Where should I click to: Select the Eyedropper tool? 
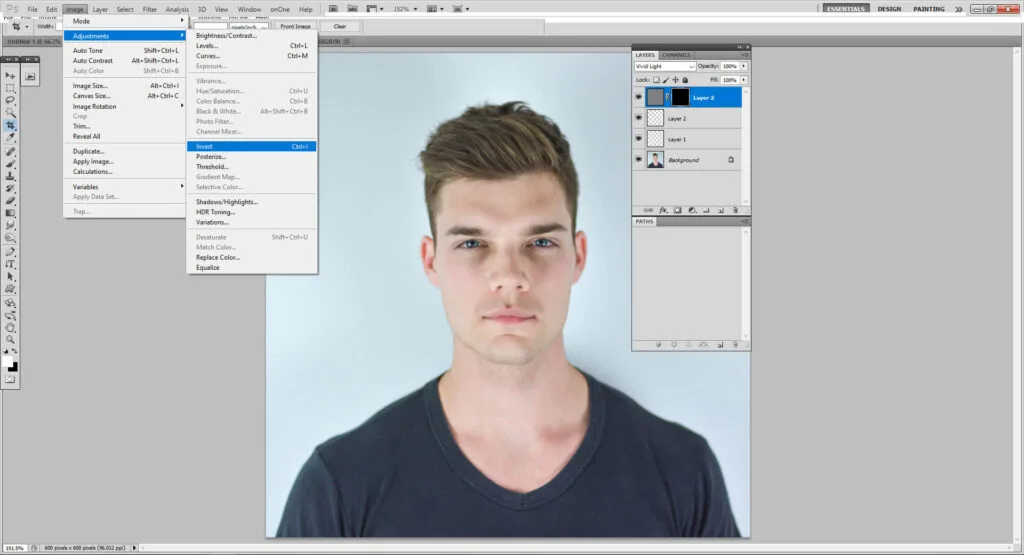tap(10, 138)
